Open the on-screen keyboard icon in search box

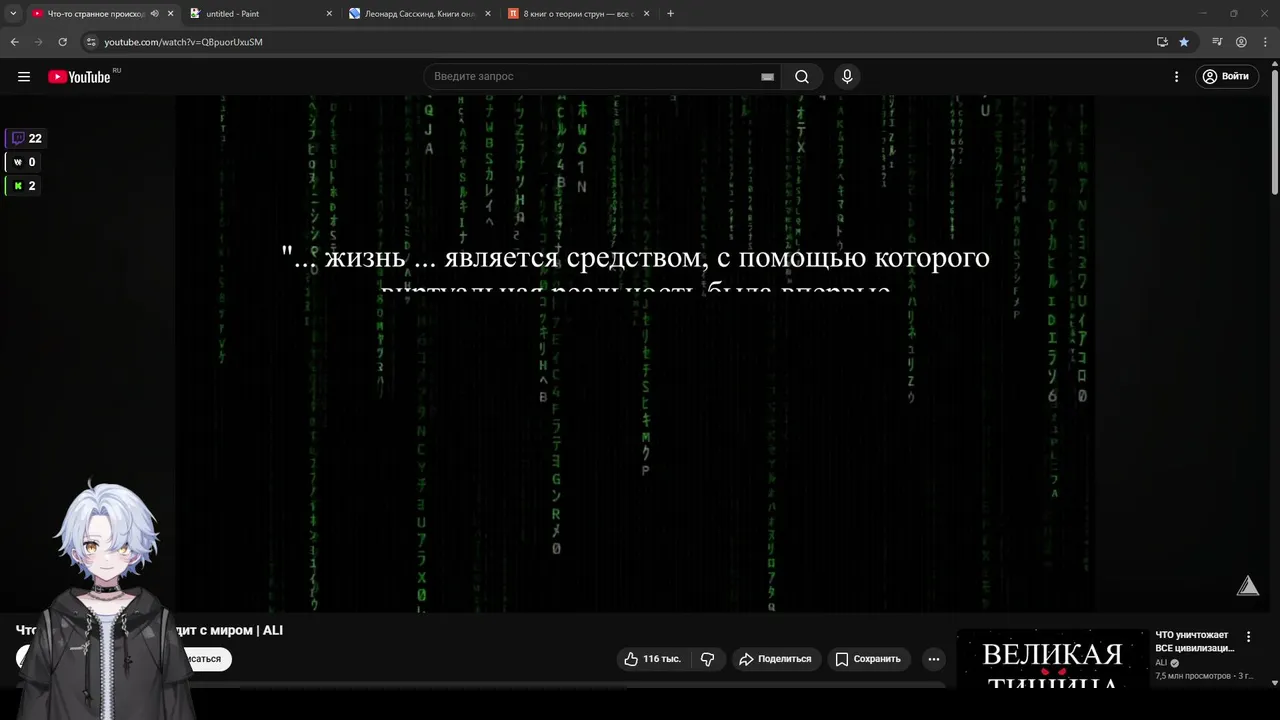pos(767,77)
